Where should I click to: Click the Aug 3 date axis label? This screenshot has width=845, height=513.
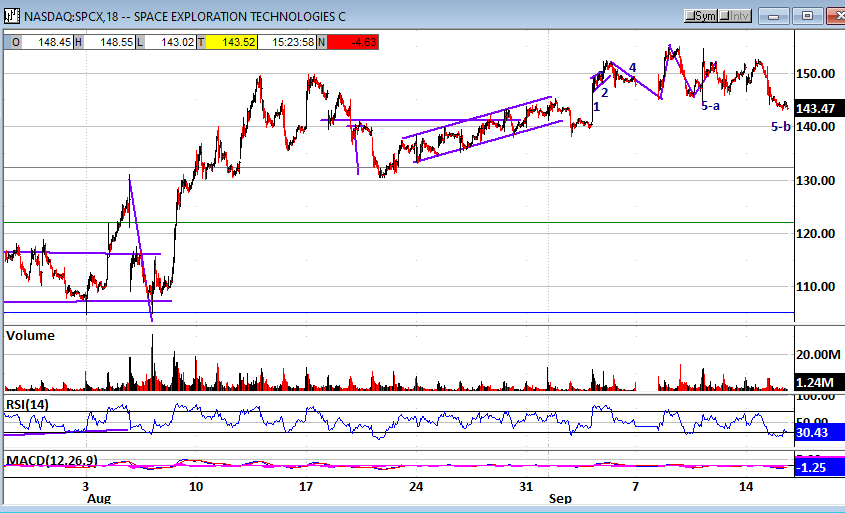[86, 487]
